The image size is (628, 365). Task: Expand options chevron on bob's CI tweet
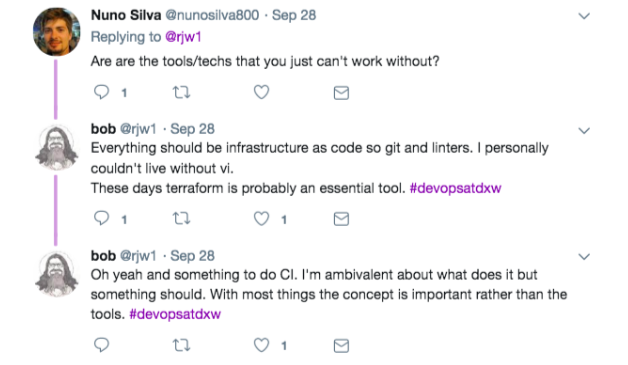click(584, 256)
